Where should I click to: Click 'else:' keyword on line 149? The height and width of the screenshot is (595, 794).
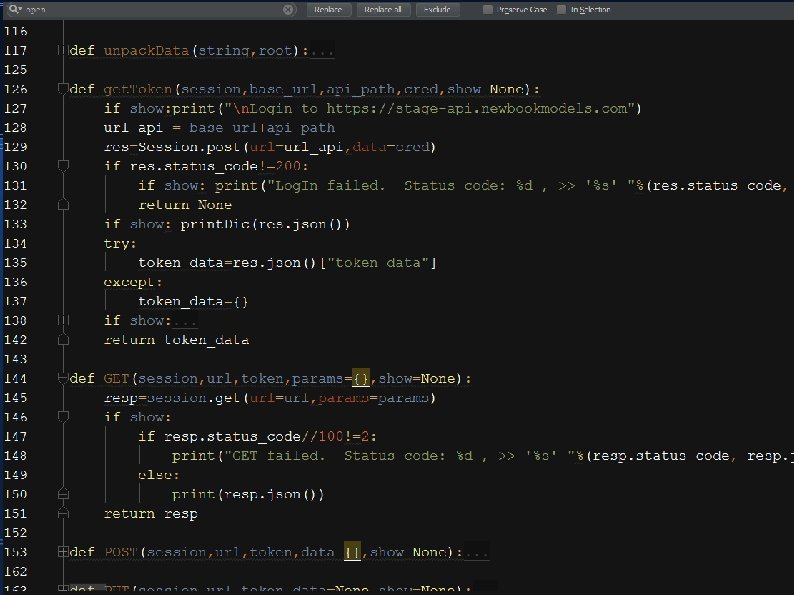tap(158, 475)
